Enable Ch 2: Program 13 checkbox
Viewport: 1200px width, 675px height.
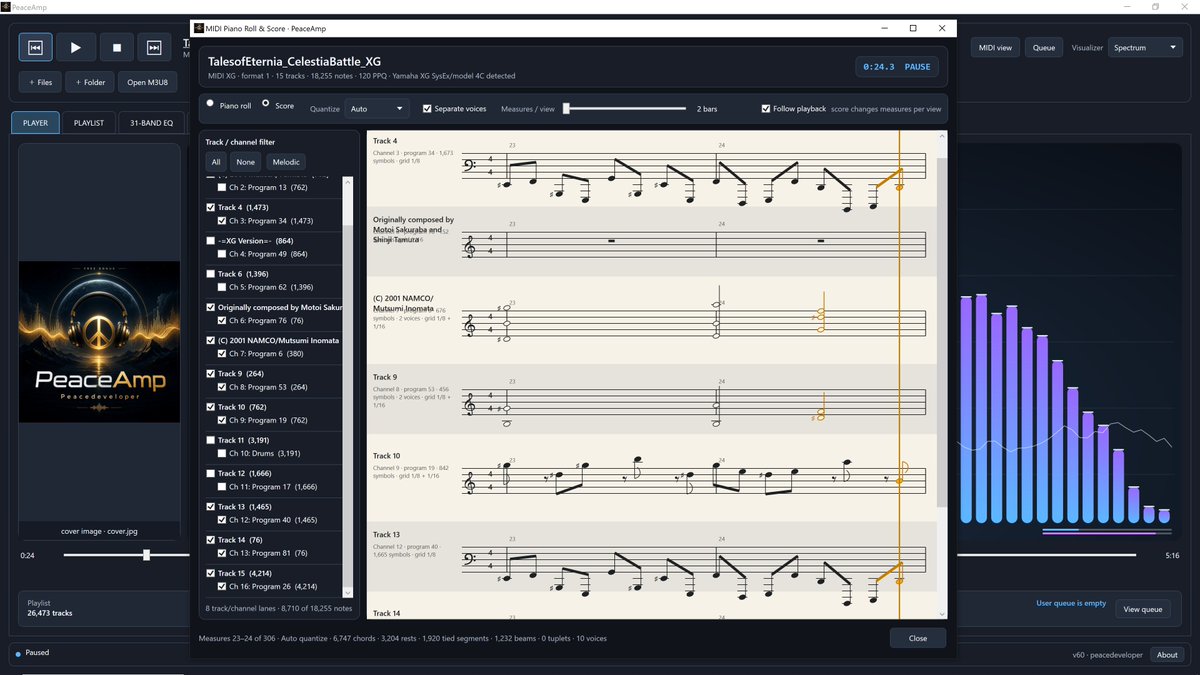pos(222,188)
